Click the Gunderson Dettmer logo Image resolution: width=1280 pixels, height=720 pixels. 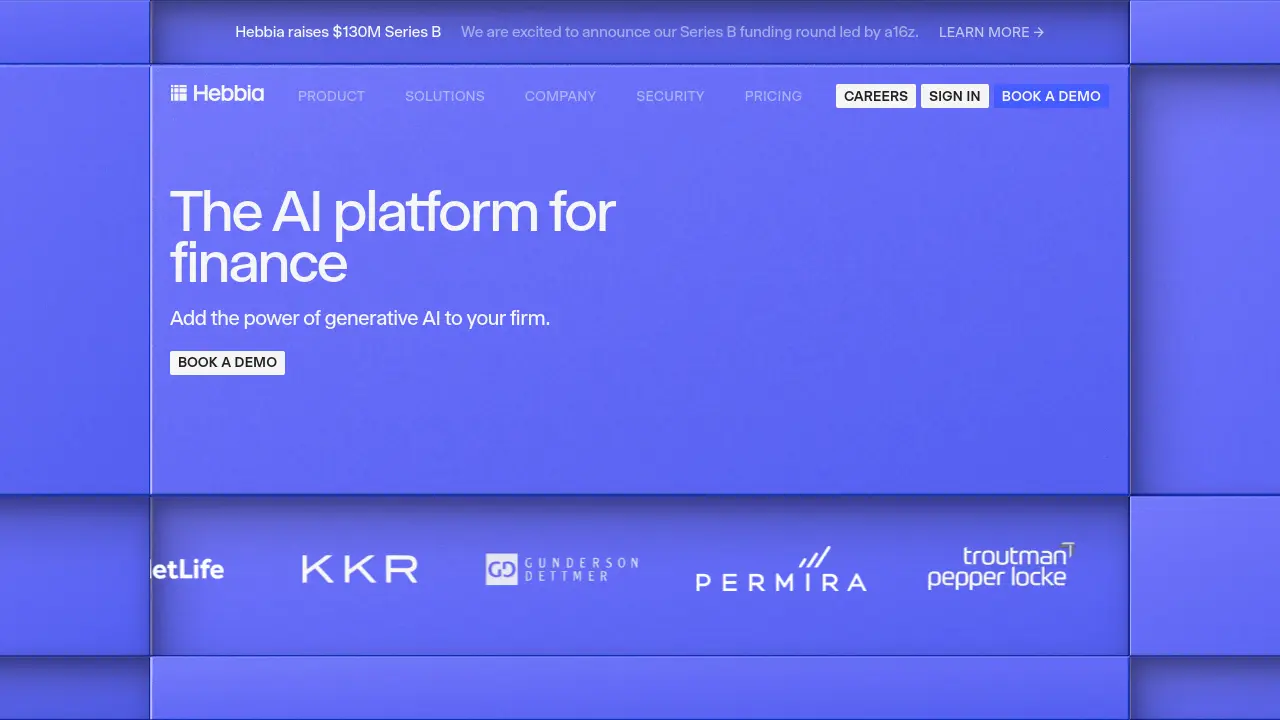[562, 569]
